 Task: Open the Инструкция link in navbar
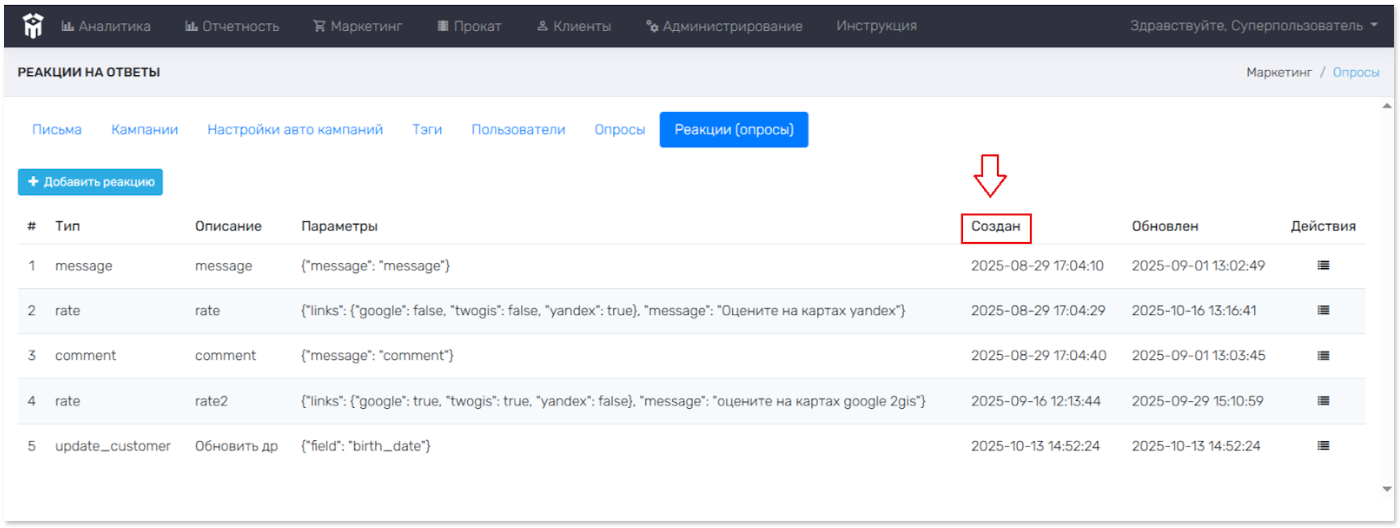point(876,27)
